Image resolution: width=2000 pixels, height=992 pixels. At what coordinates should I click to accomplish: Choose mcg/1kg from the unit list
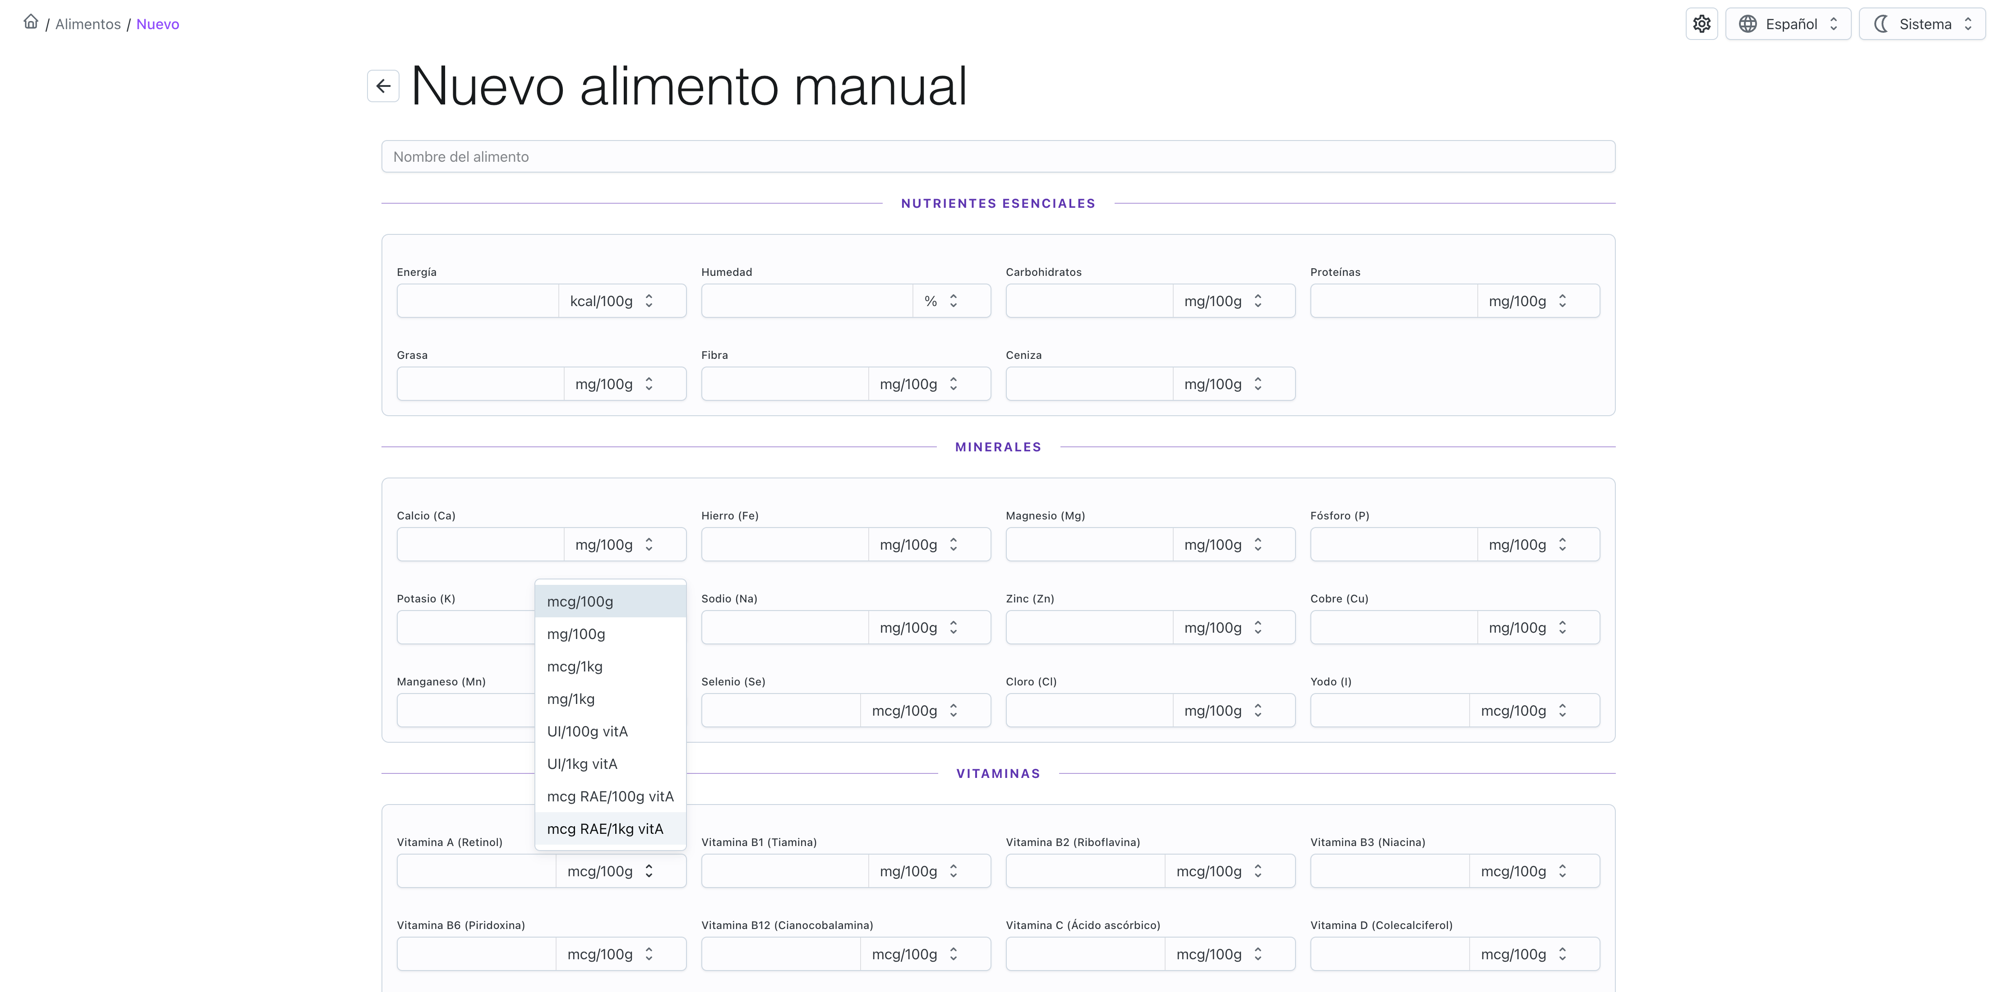(610, 666)
